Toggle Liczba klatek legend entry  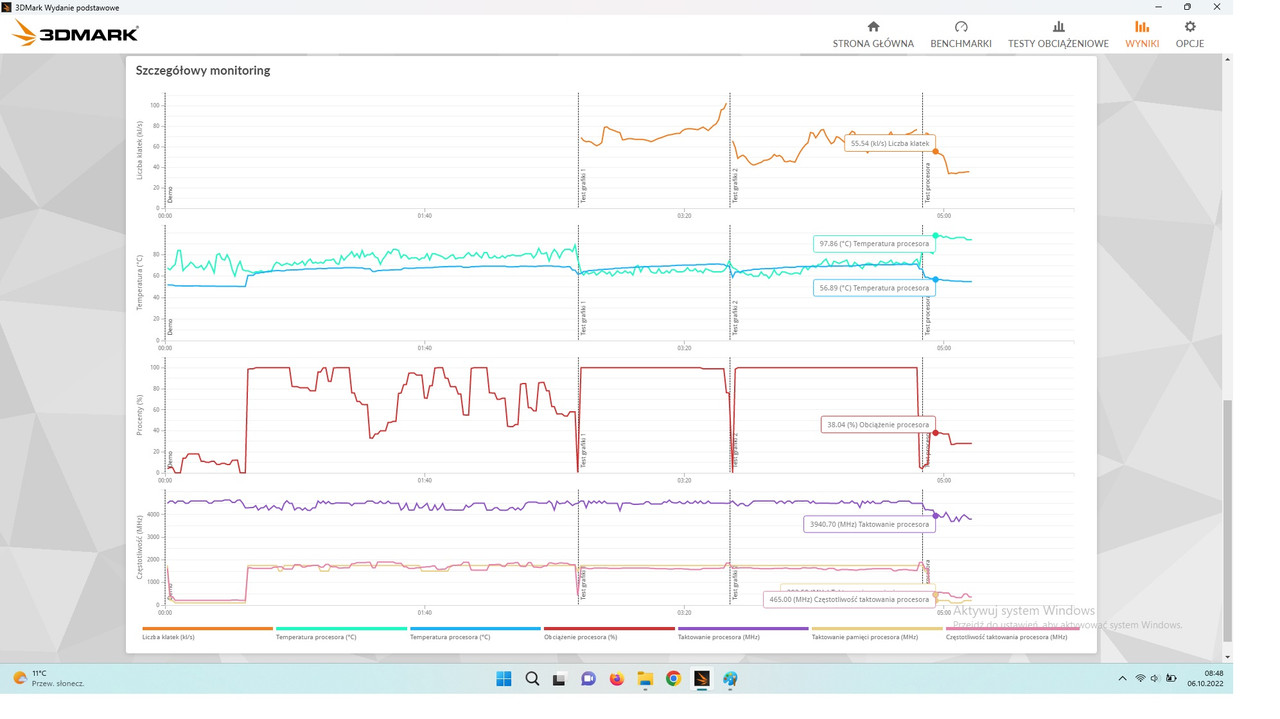(x=207, y=633)
